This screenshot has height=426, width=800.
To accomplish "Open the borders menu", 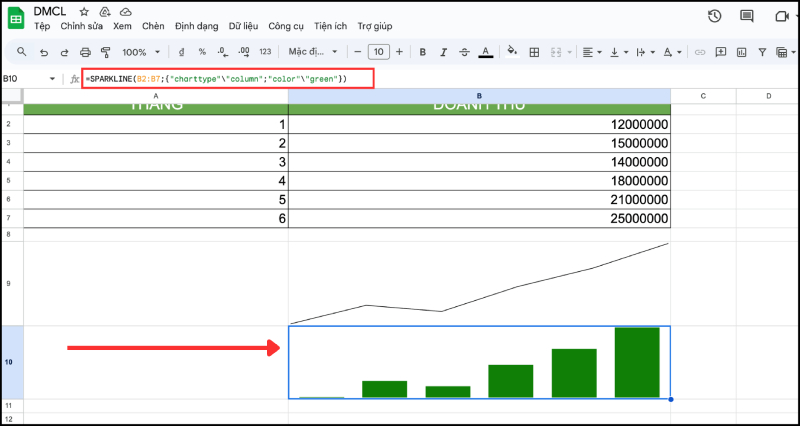I will coord(534,52).
